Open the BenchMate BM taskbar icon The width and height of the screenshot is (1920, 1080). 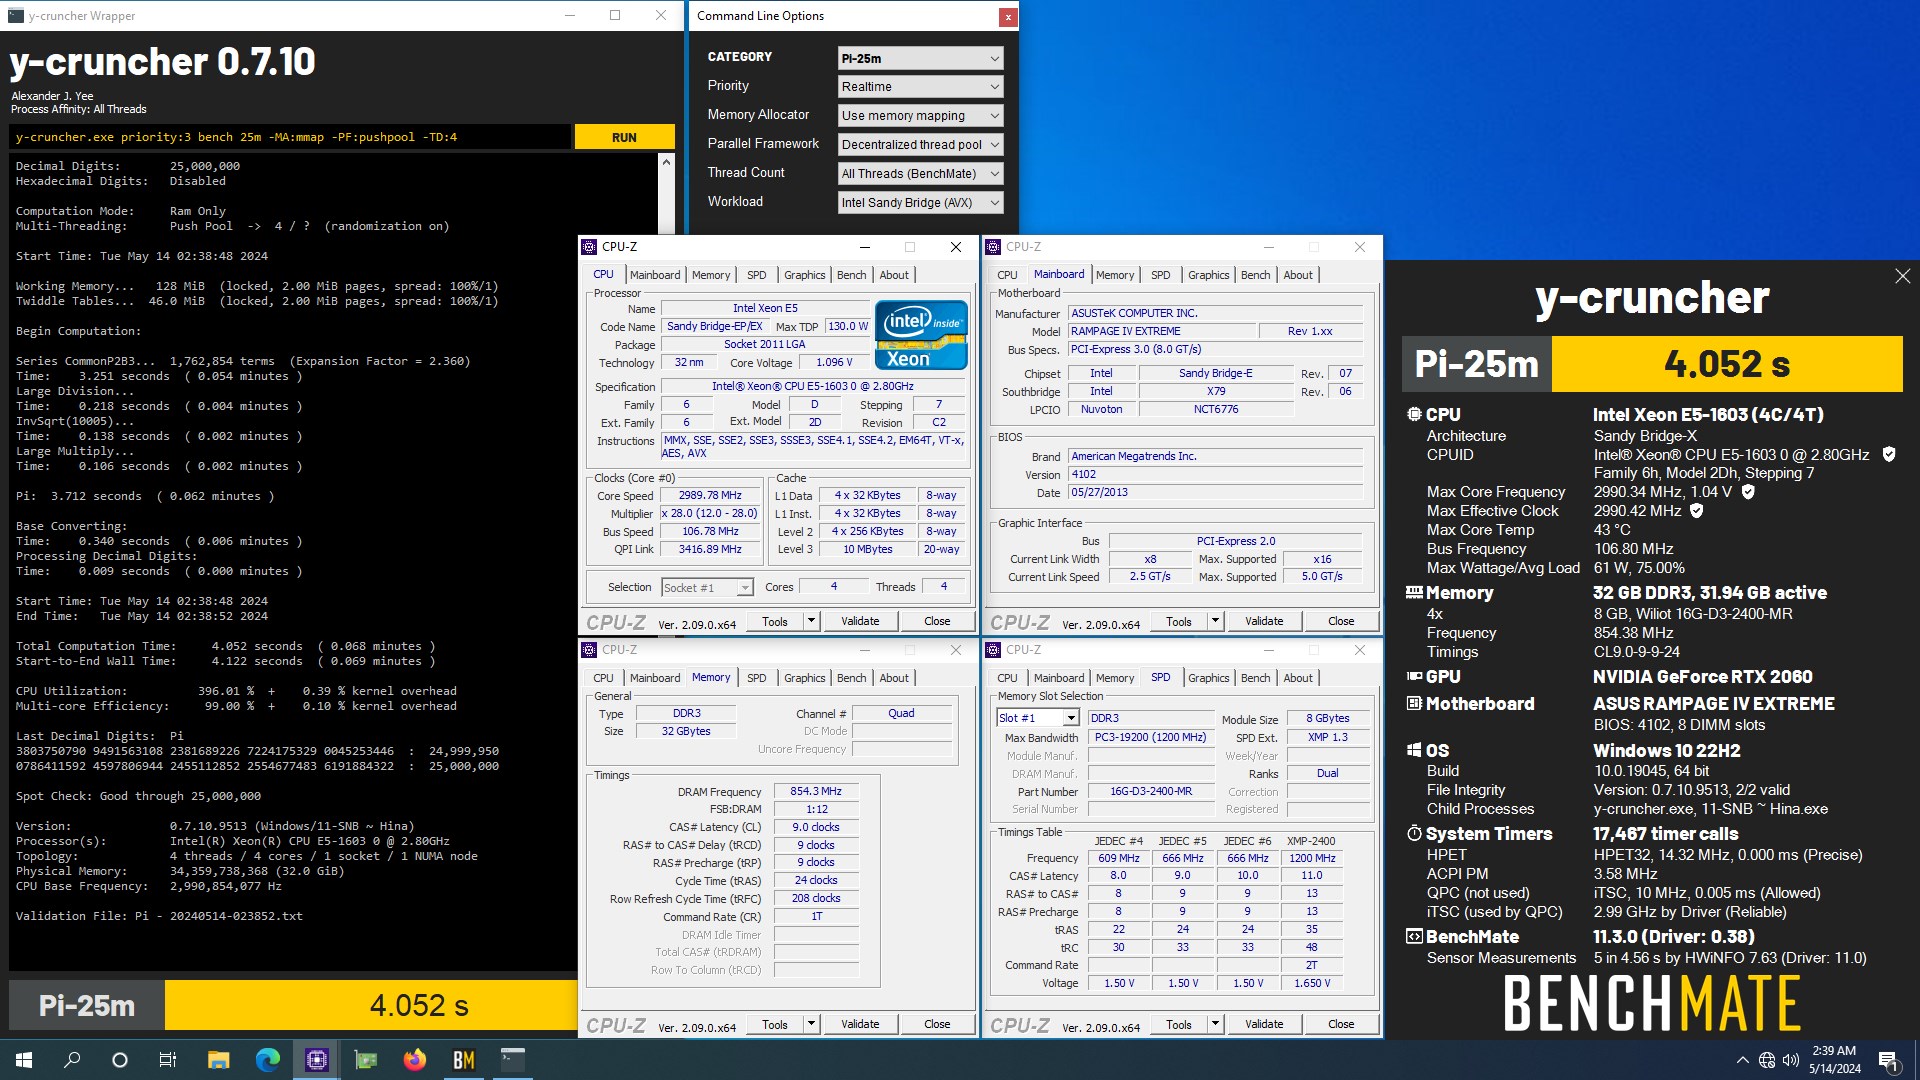[463, 1060]
